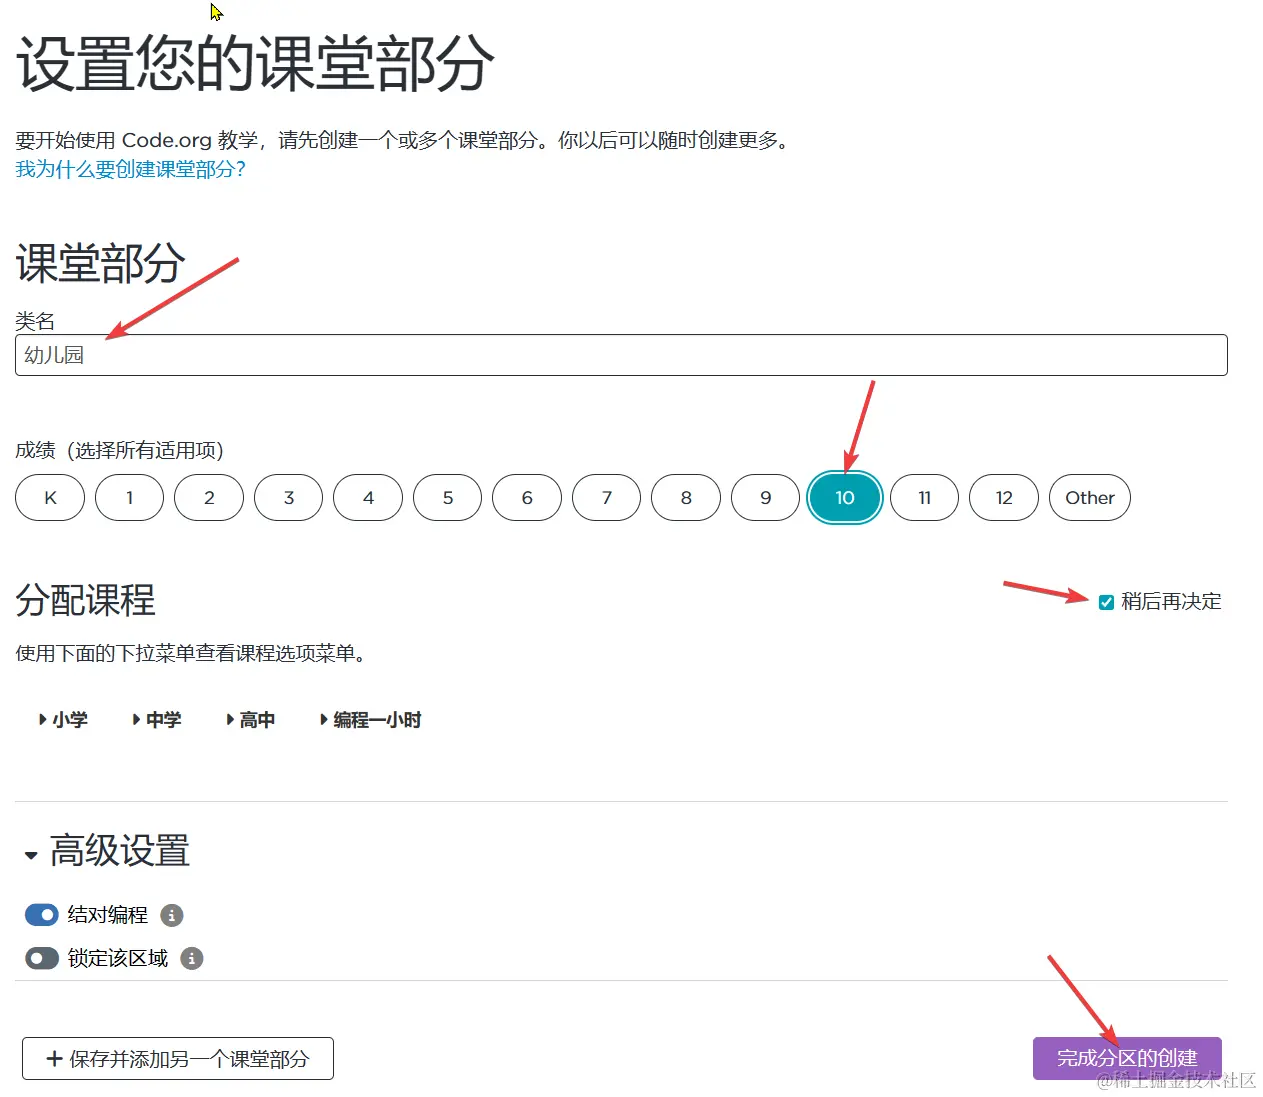Enable the 锁定该区域 toggle switch
This screenshot has width=1263, height=1097.
pos(41,958)
